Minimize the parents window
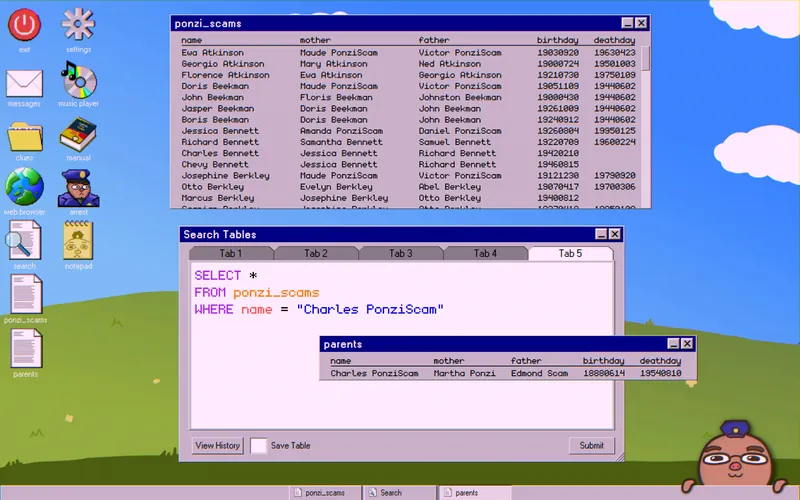 673,343
